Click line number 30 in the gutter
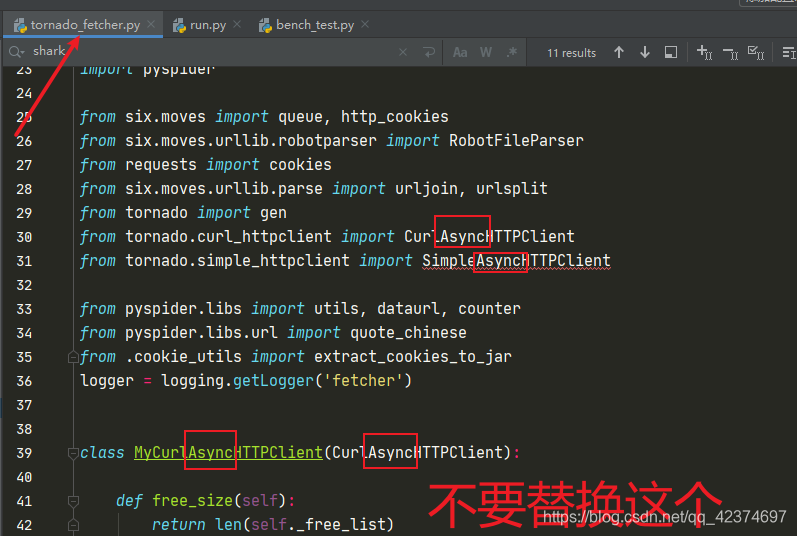The image size is (797, 536). pos(24,237)
